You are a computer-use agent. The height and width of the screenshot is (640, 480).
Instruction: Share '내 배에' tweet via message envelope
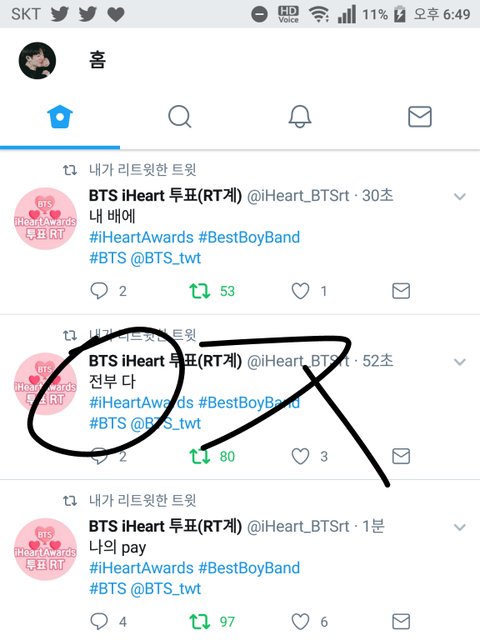point(401,291)
